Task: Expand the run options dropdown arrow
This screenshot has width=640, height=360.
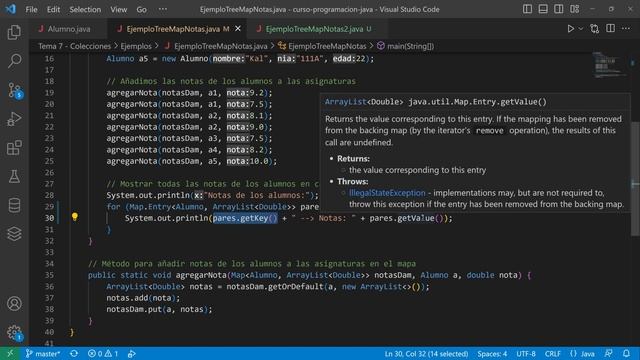Action: pos(580,29)
